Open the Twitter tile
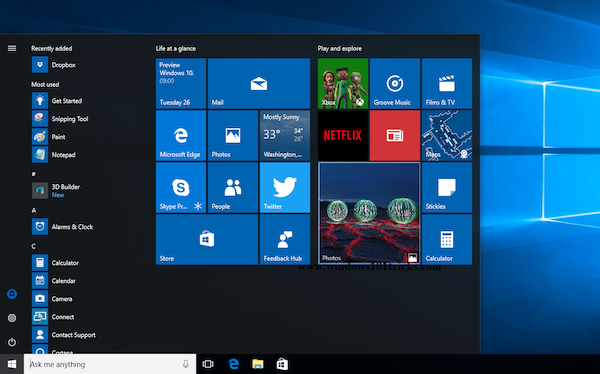Image resolution: width=600 pixels, height=374 pixels. pos(285,188)
